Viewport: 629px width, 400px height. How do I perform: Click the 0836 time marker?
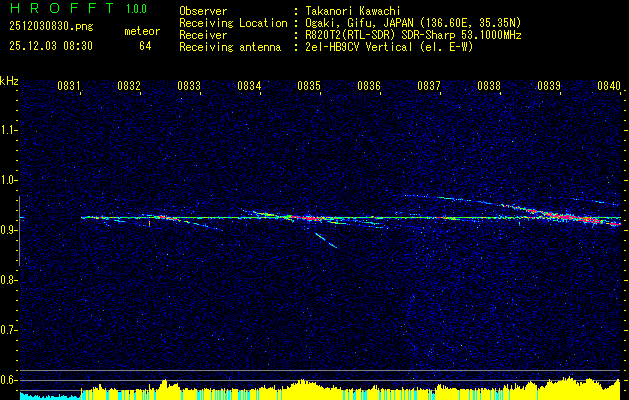[369, 85]
